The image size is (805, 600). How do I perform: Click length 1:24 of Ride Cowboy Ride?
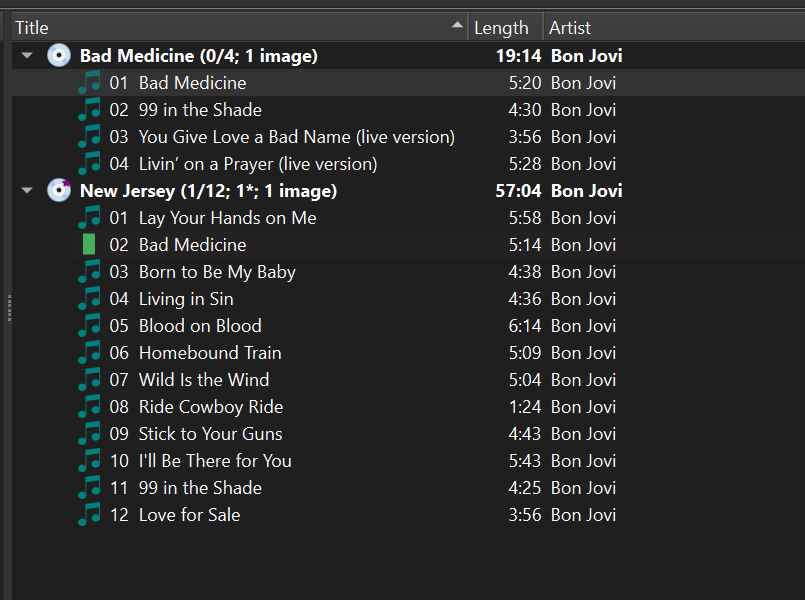525,407
